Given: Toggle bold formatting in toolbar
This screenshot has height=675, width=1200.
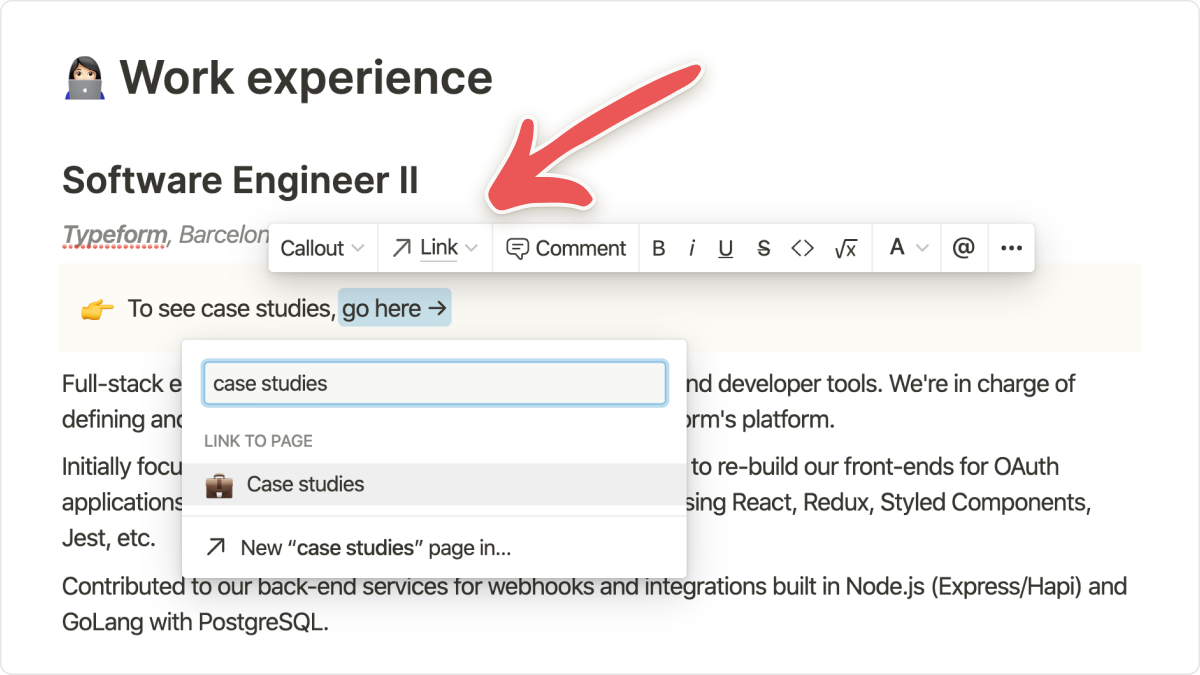Looking at the screenshot, I should coord(658,249).
